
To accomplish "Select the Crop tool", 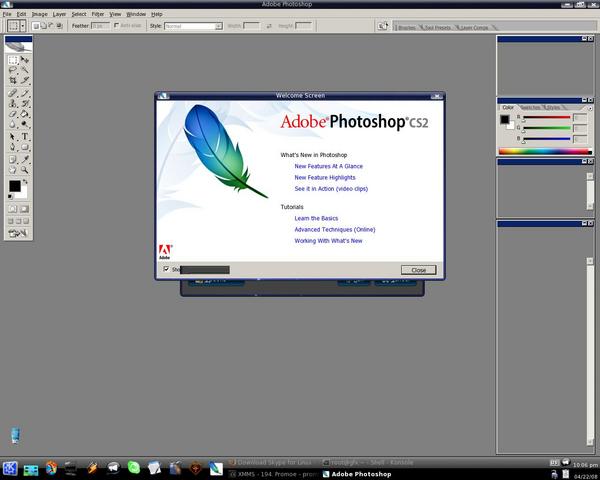I will pyautogui.click(x=13, y=80).
